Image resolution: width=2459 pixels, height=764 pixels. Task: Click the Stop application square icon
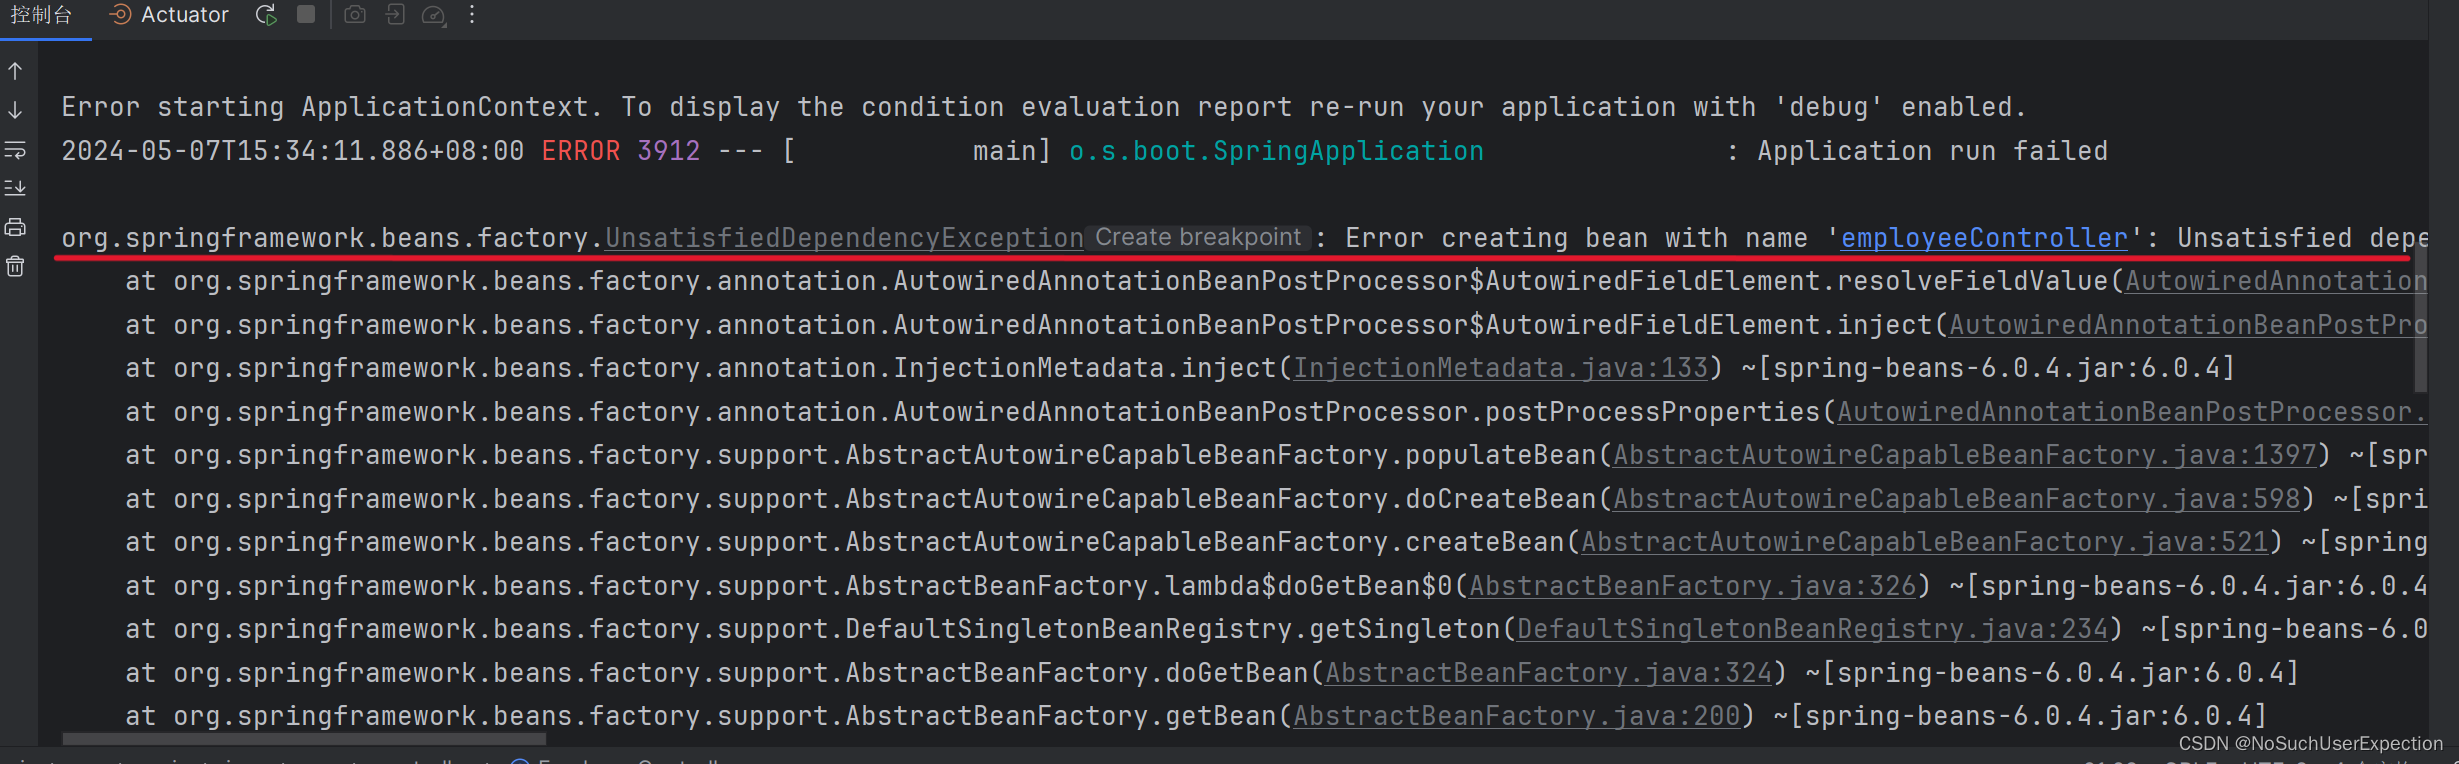pos(305,15)
